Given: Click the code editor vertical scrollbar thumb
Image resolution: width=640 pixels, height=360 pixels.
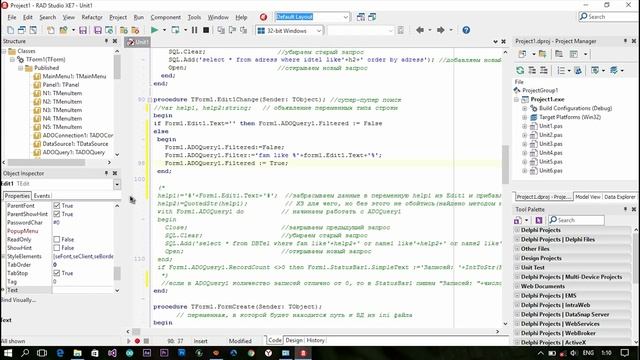Looking at the screenshot, I should tap(505, 164).
